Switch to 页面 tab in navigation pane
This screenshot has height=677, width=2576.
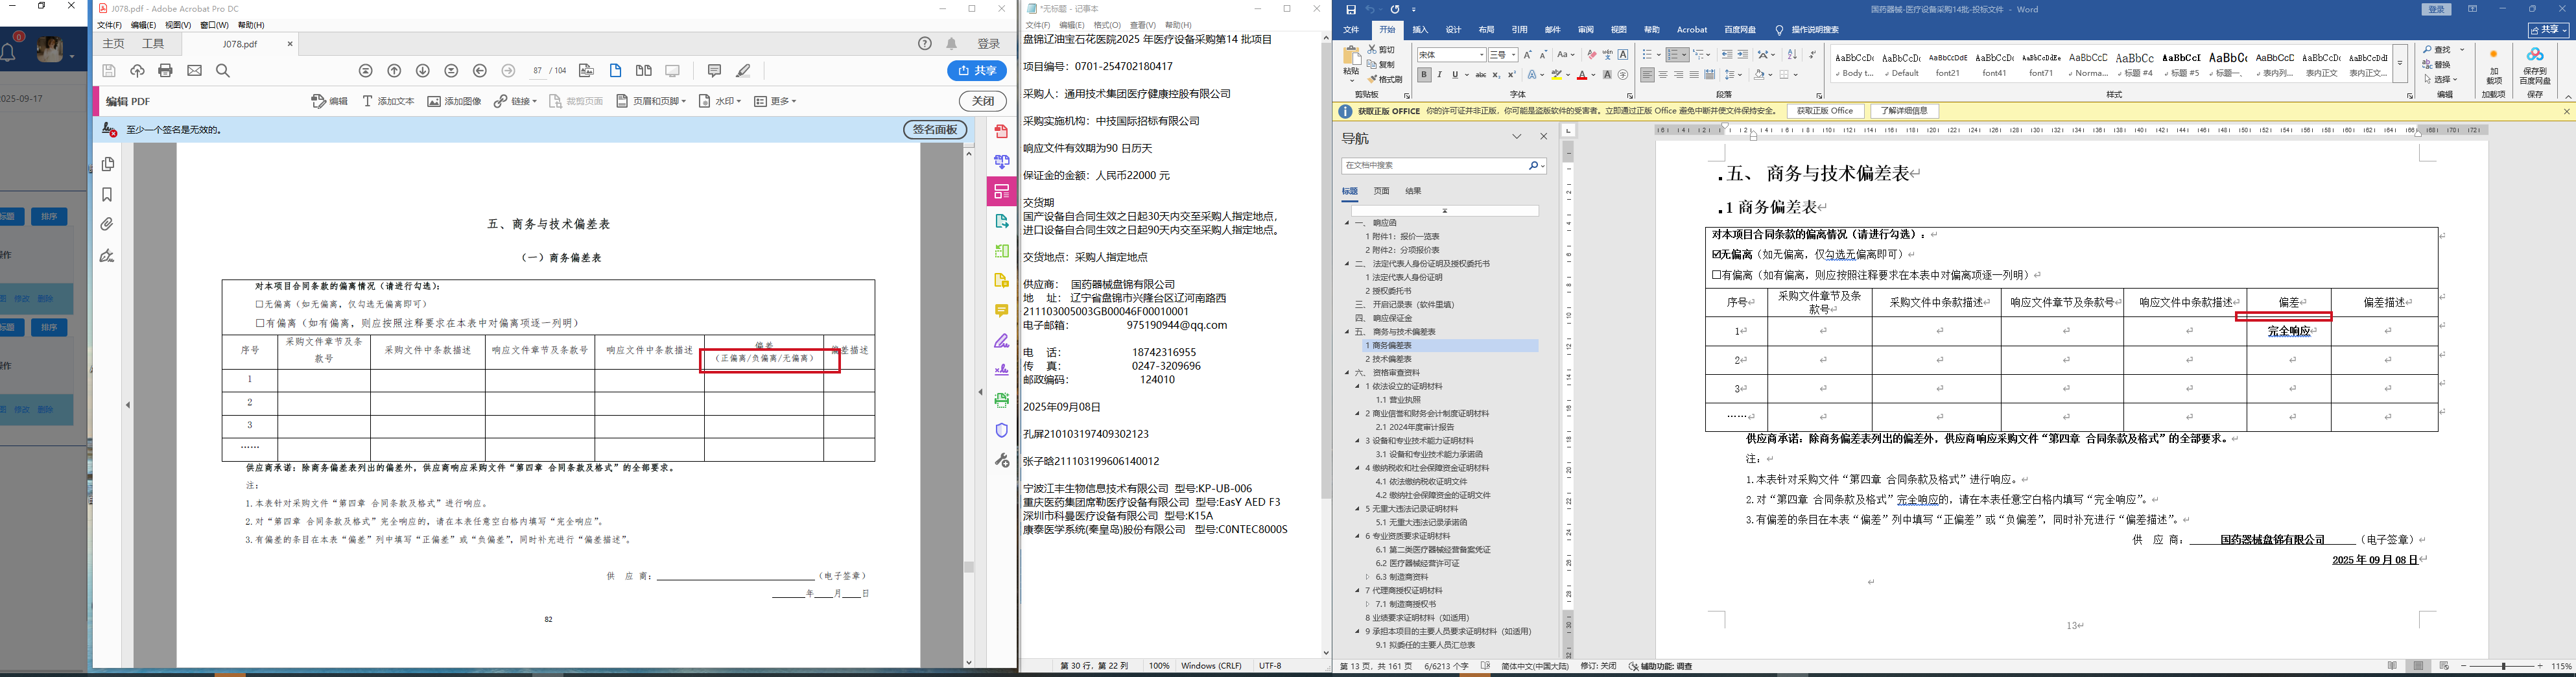[x=1382, y=191]
